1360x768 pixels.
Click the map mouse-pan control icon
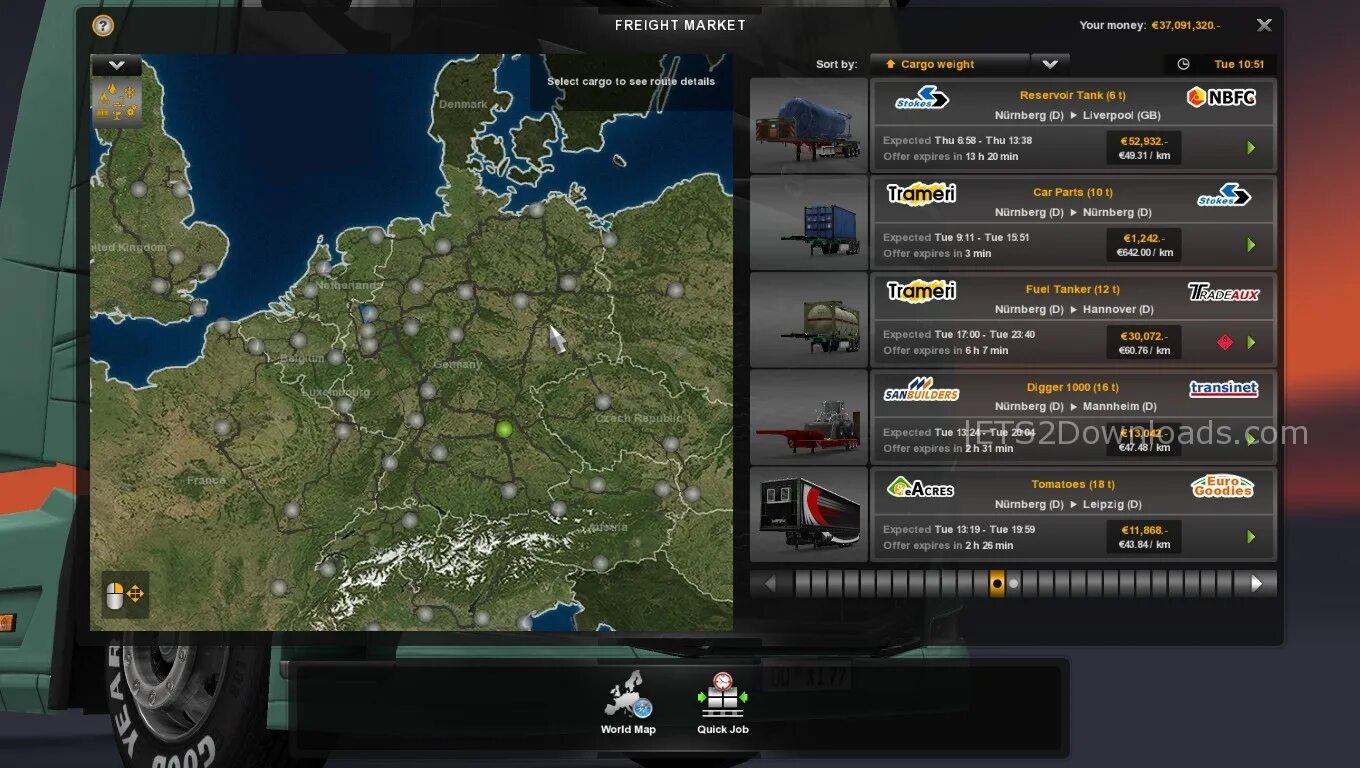coord(125,594)
